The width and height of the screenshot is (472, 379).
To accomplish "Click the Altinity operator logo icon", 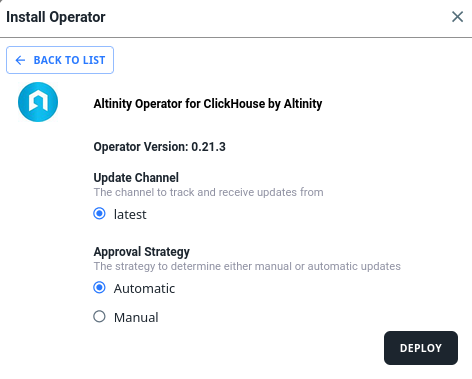I will 38,102.
